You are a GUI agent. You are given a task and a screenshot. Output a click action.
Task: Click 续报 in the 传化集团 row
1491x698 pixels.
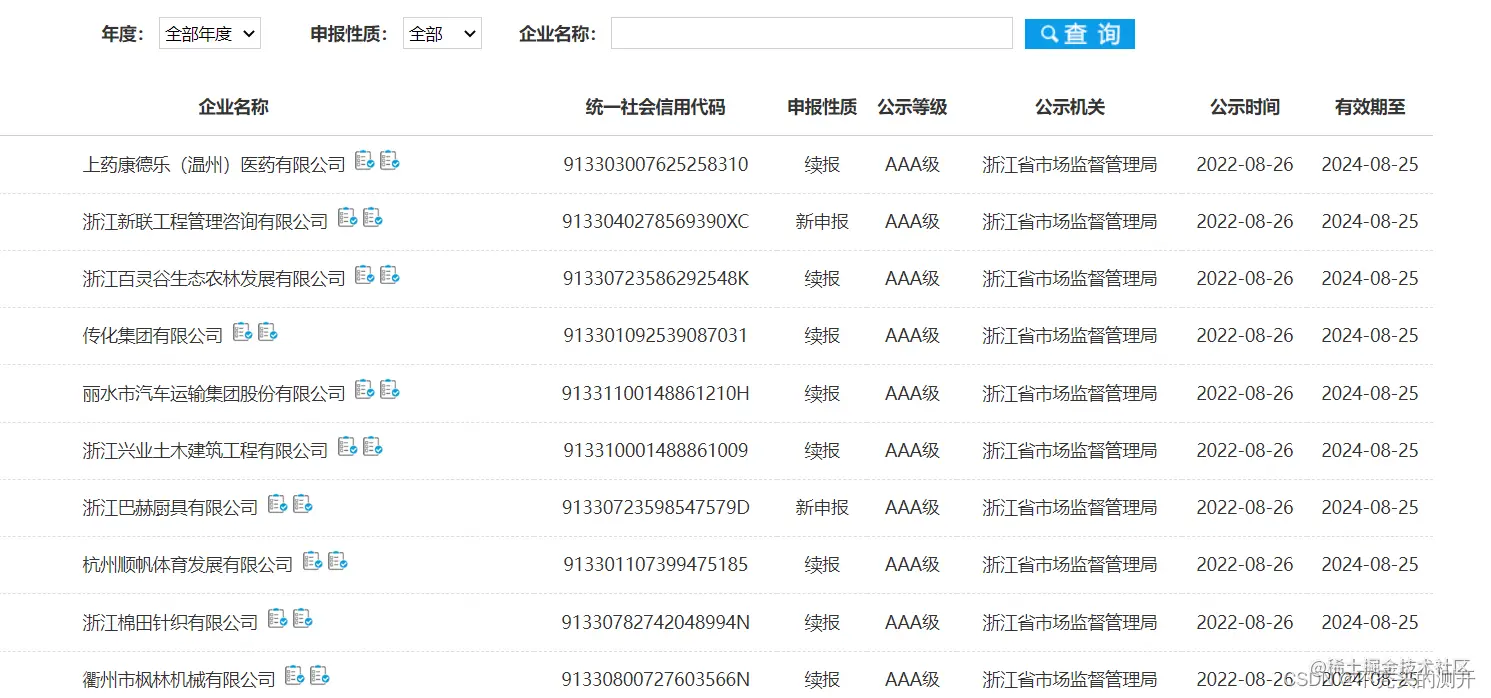[x=822, y=336]
